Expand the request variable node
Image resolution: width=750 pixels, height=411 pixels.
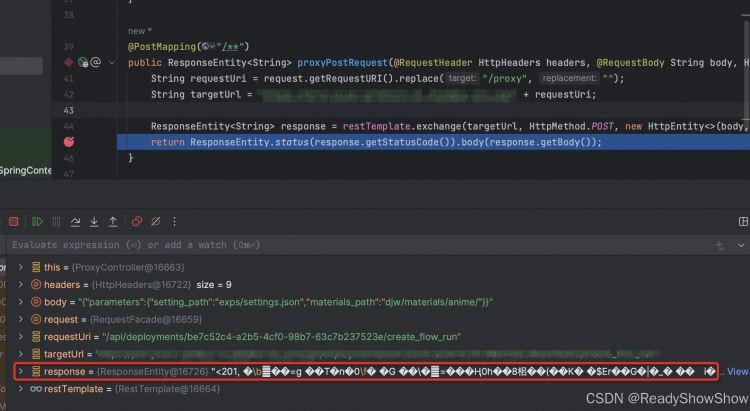coord(21,319)
